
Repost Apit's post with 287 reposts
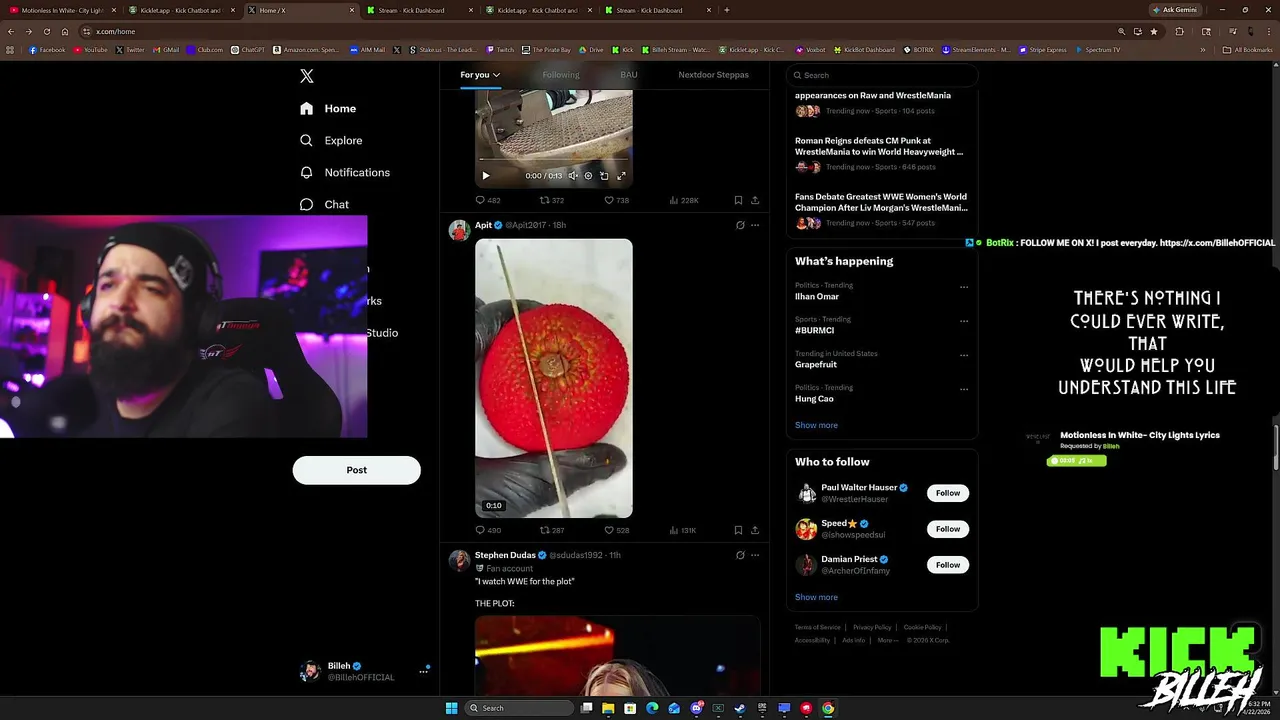tap(552, 530)
